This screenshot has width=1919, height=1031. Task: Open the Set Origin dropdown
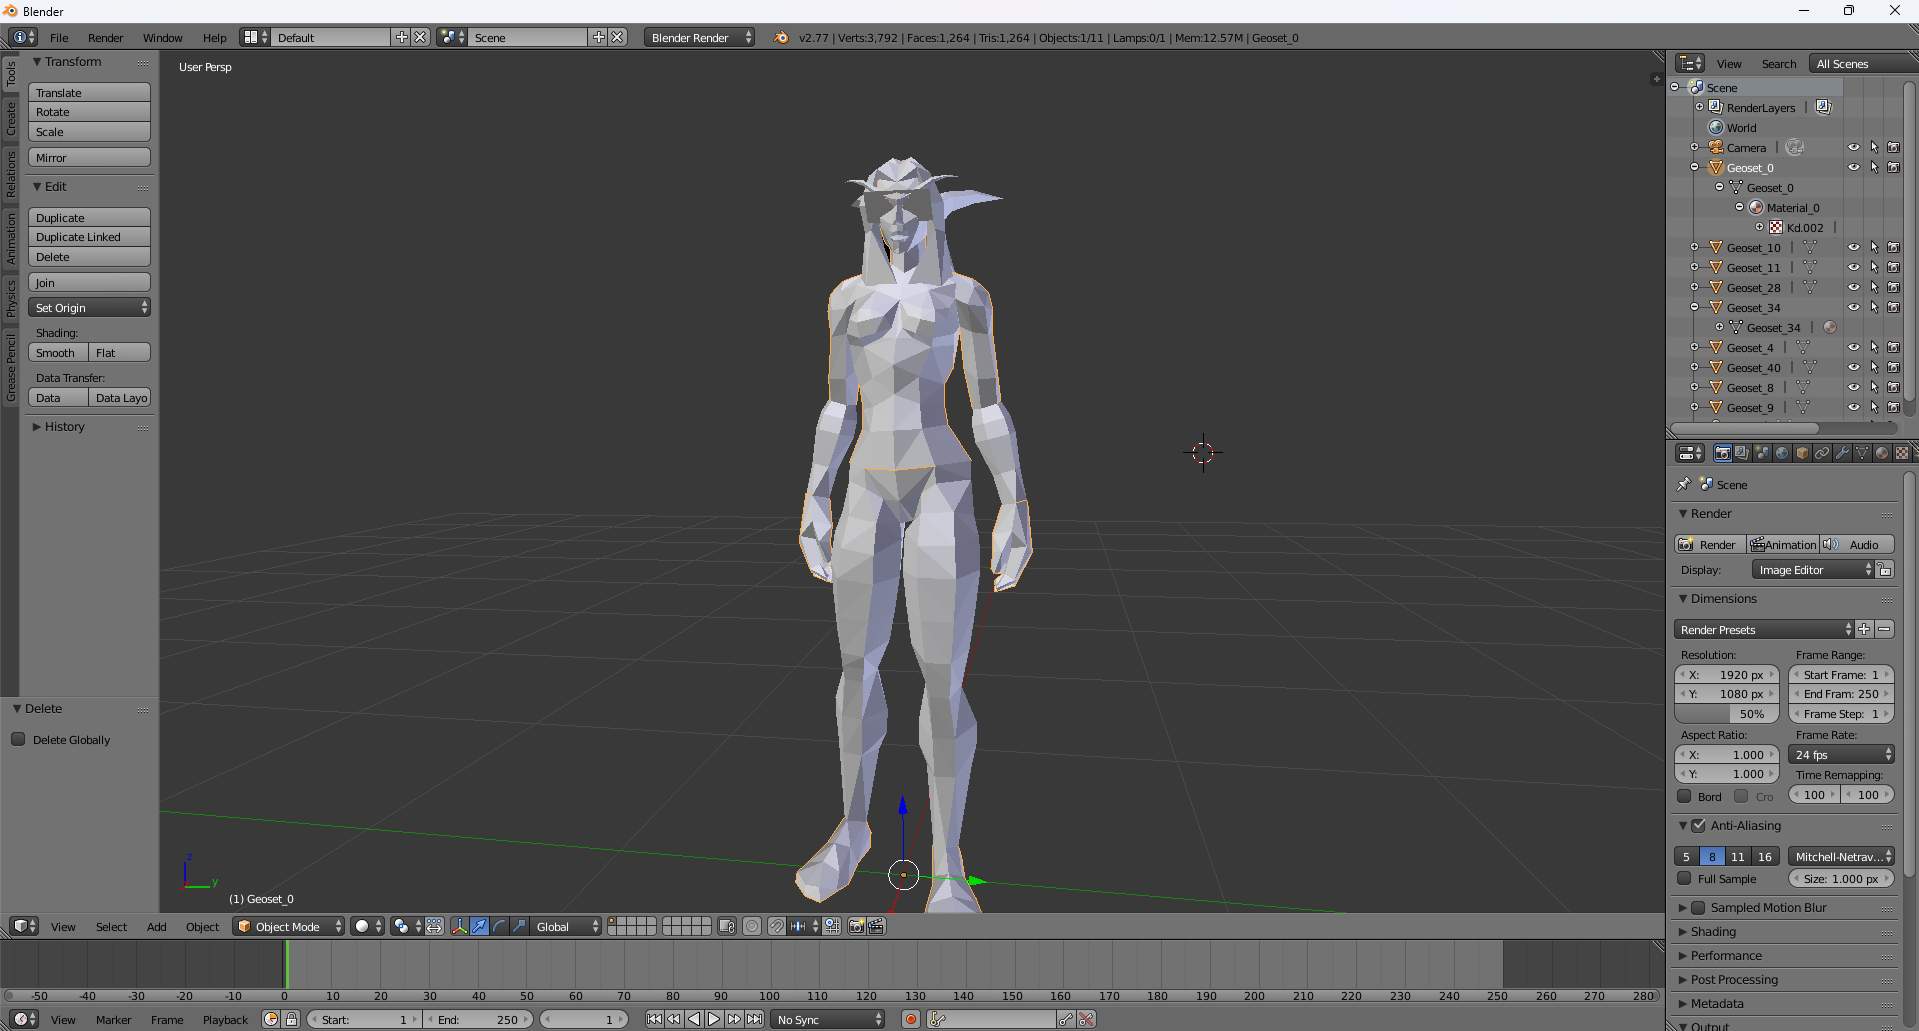tap(90, 308)
